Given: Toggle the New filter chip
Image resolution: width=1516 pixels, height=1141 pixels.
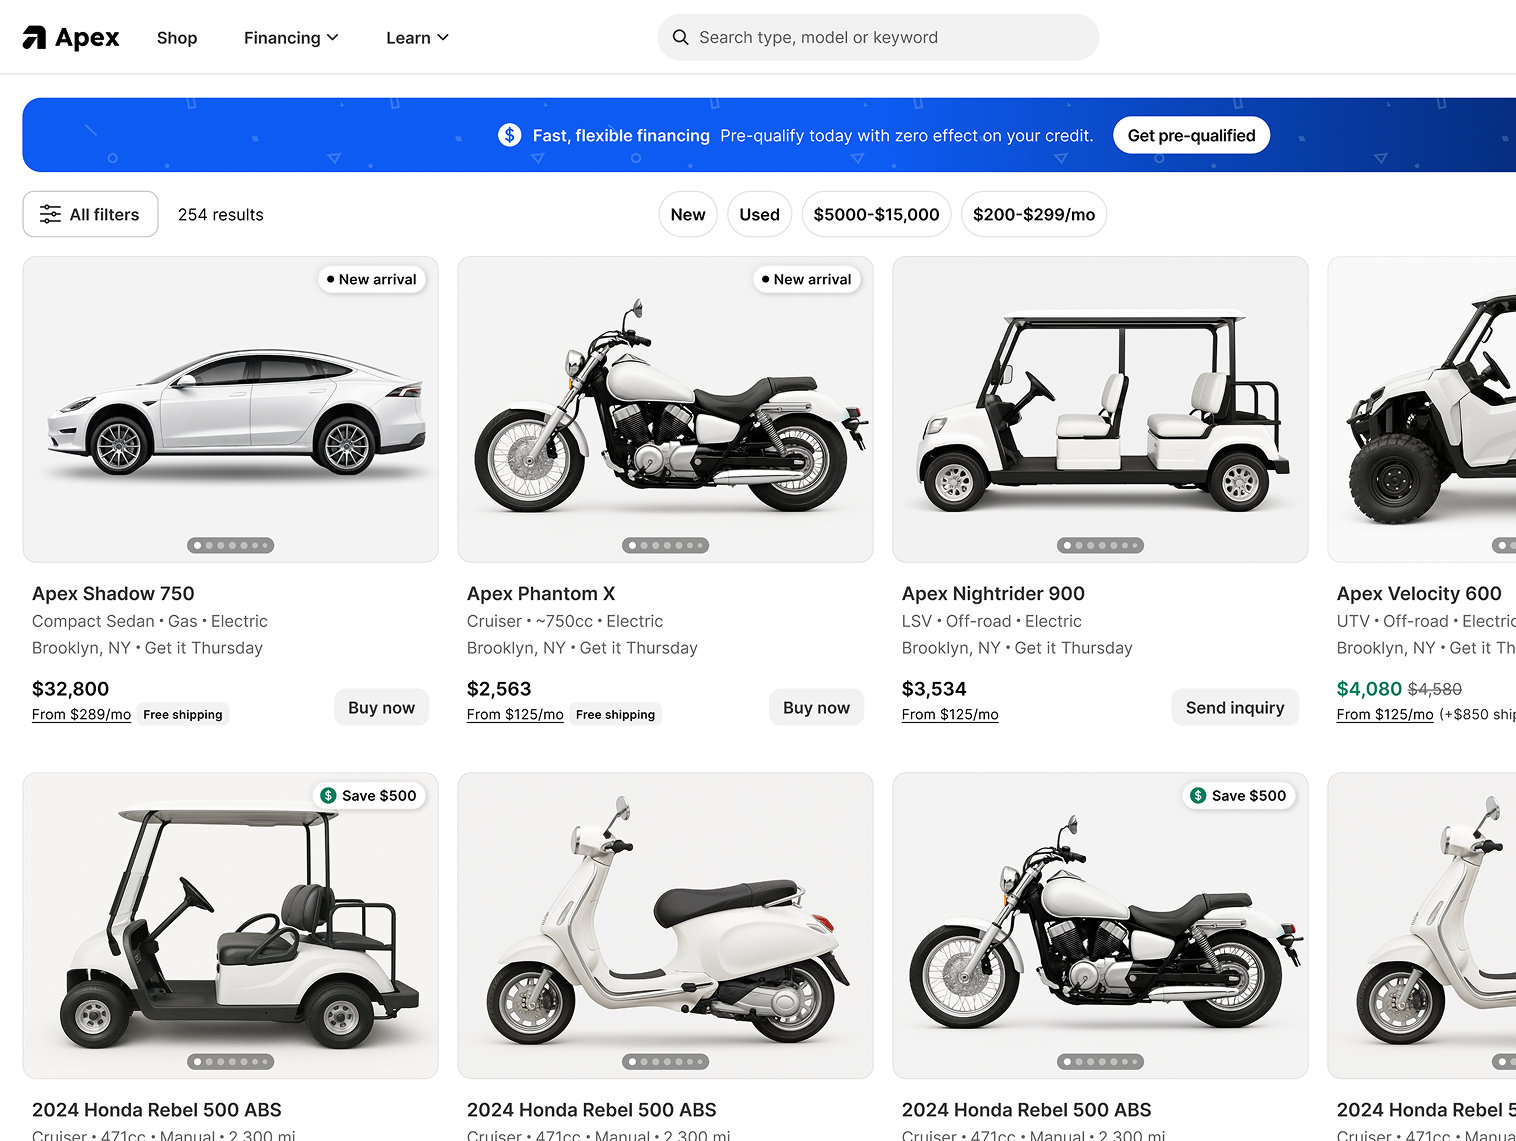Looking at the screenshot, I should [687, 213].
